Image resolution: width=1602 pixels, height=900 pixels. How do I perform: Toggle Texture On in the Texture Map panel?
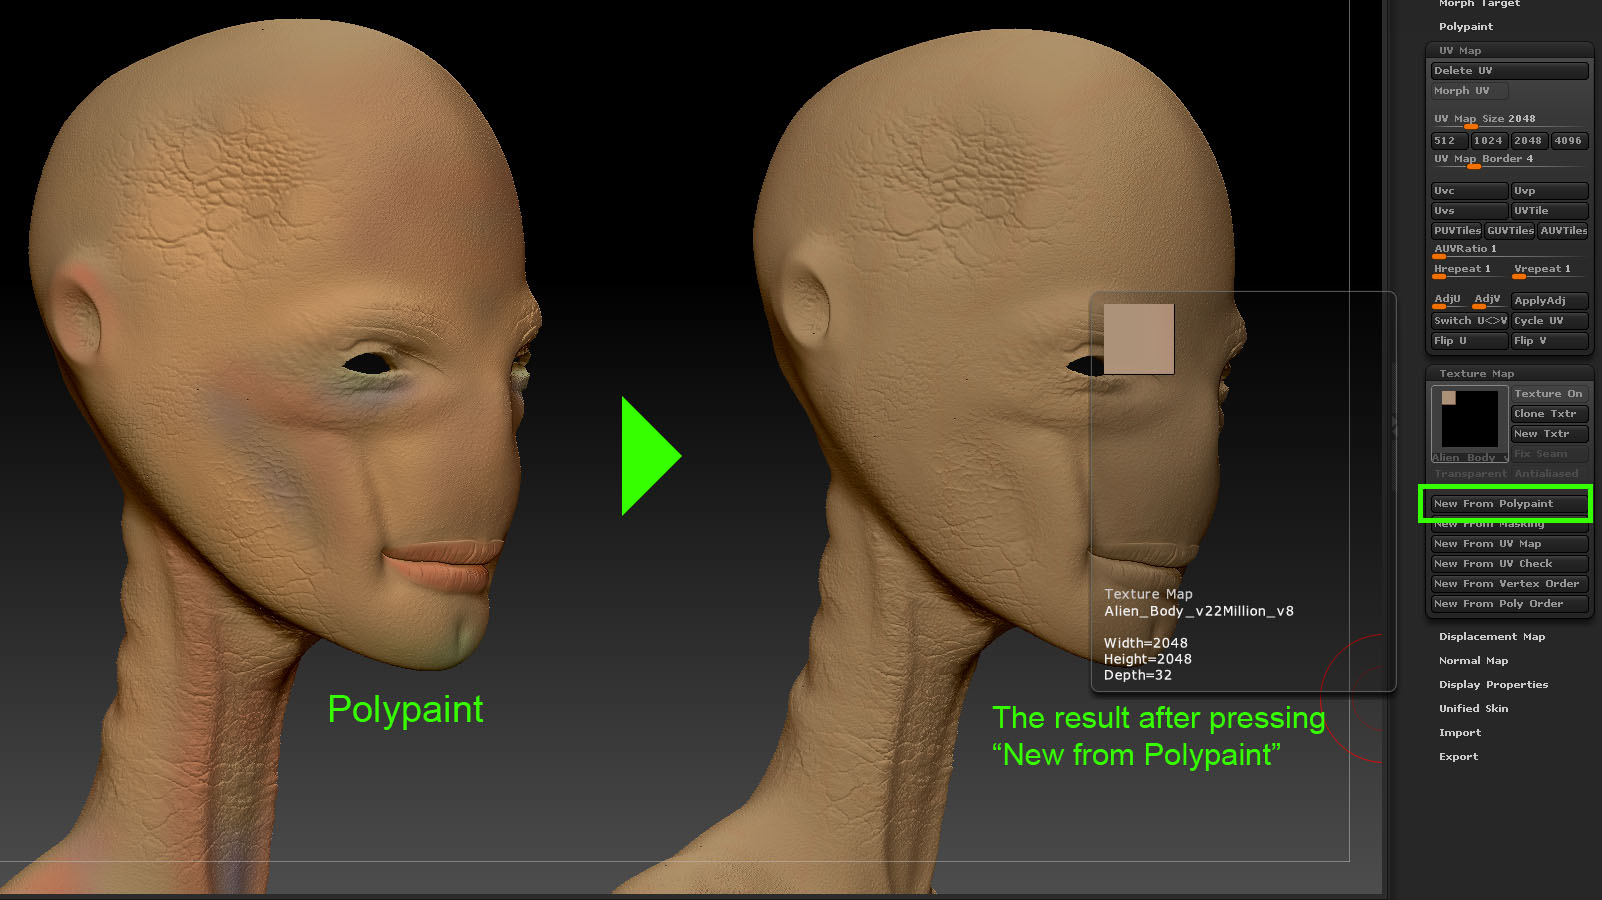pos(1548,393)
